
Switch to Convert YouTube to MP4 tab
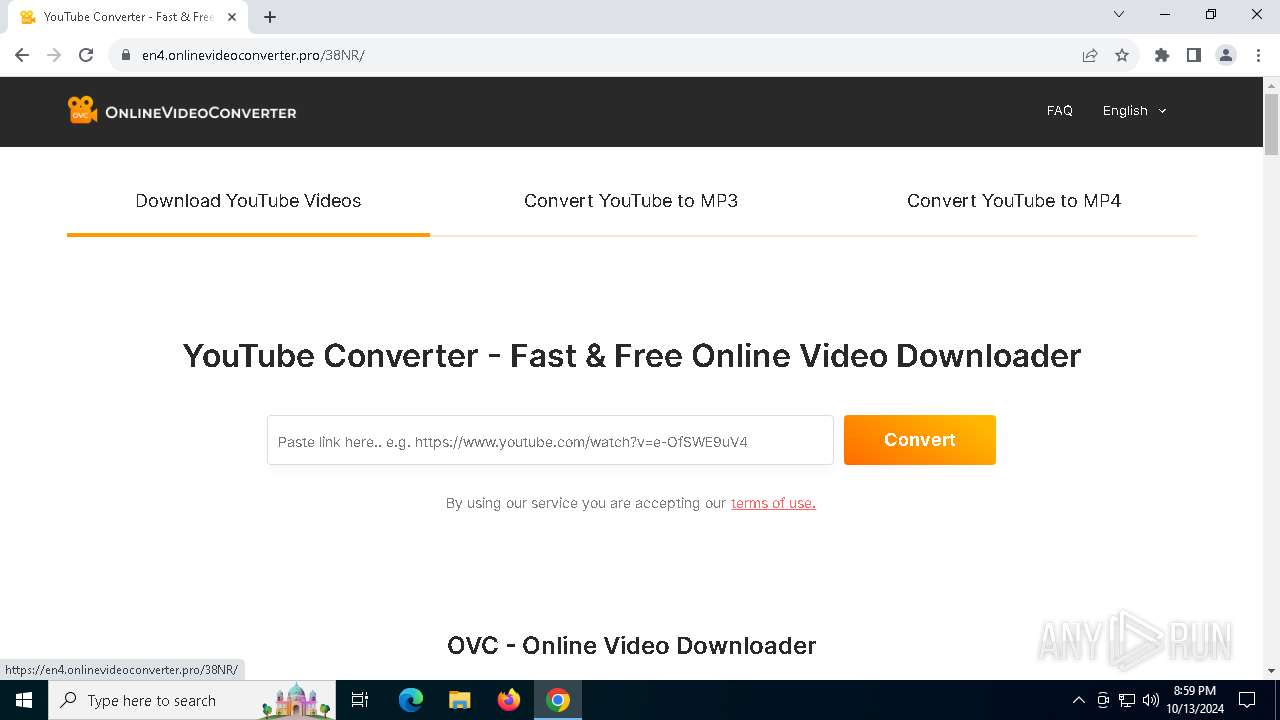[x=1014, y=201]
